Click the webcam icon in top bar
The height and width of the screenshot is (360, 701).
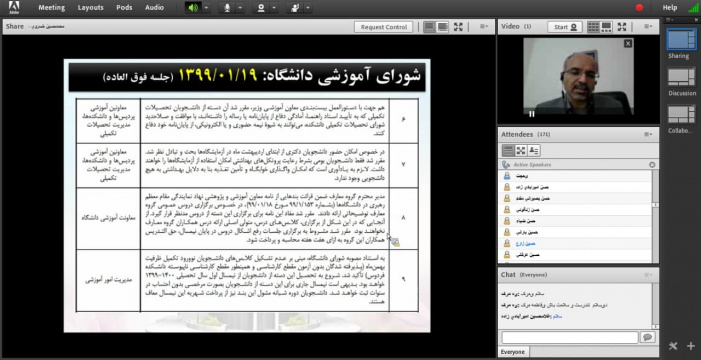point(261,8)
